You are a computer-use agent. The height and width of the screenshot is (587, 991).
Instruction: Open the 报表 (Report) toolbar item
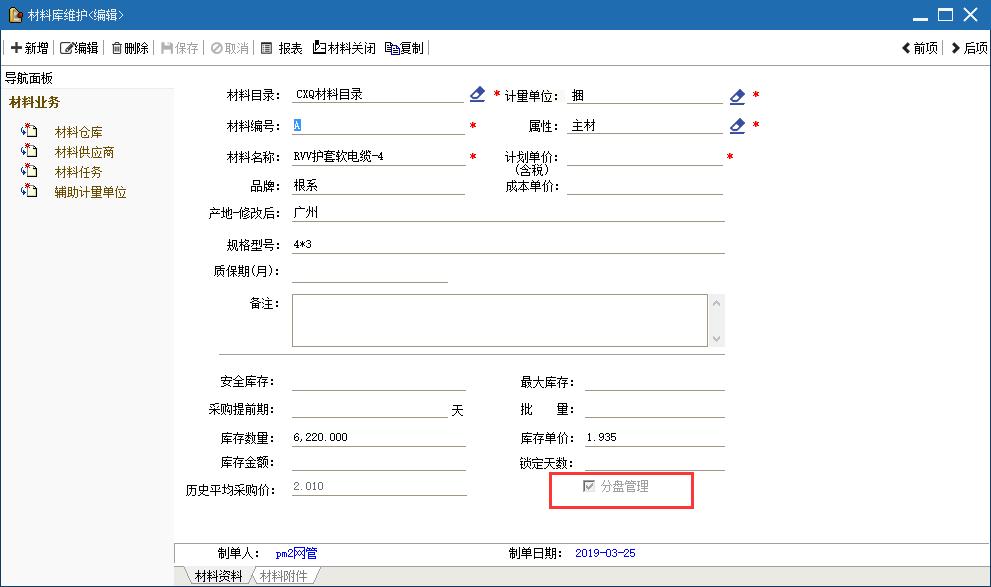[x=281, y=48]
